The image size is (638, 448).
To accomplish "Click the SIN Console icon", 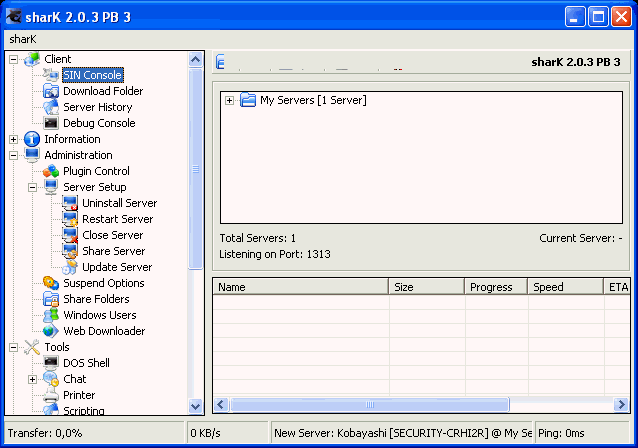I will [x=51, y=75].
